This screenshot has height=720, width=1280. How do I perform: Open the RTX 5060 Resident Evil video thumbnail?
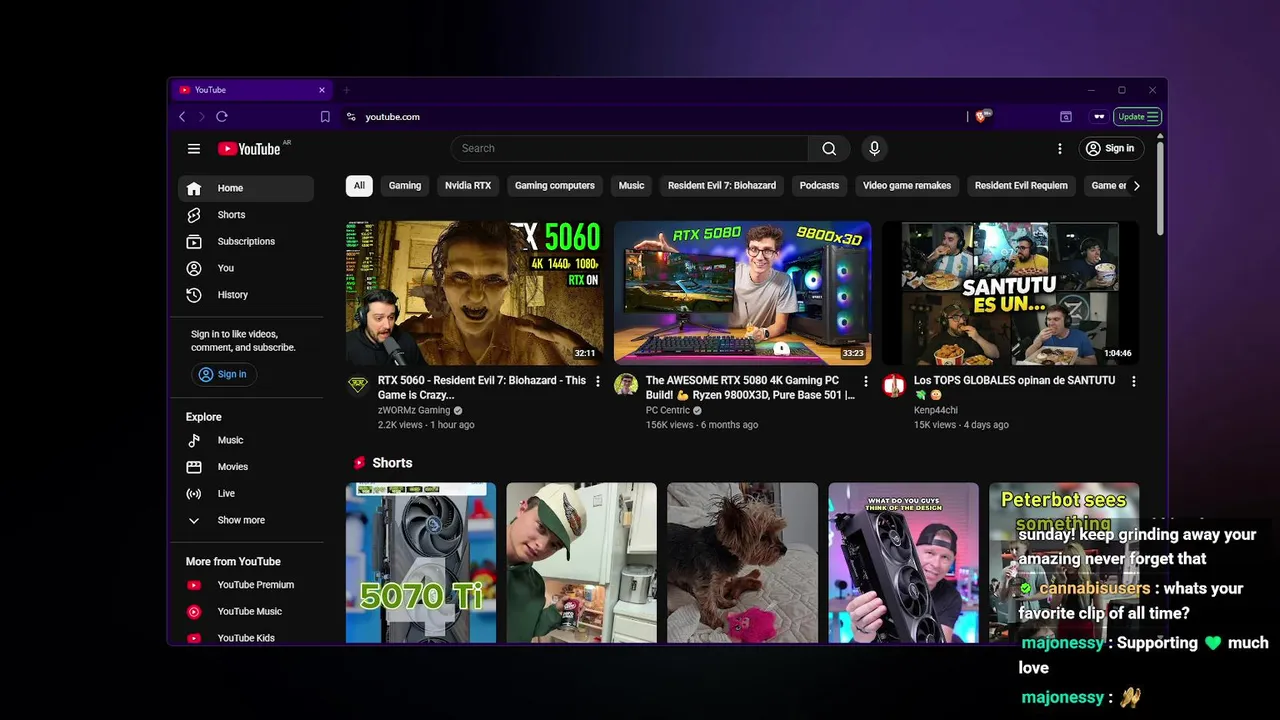point(475,293)
